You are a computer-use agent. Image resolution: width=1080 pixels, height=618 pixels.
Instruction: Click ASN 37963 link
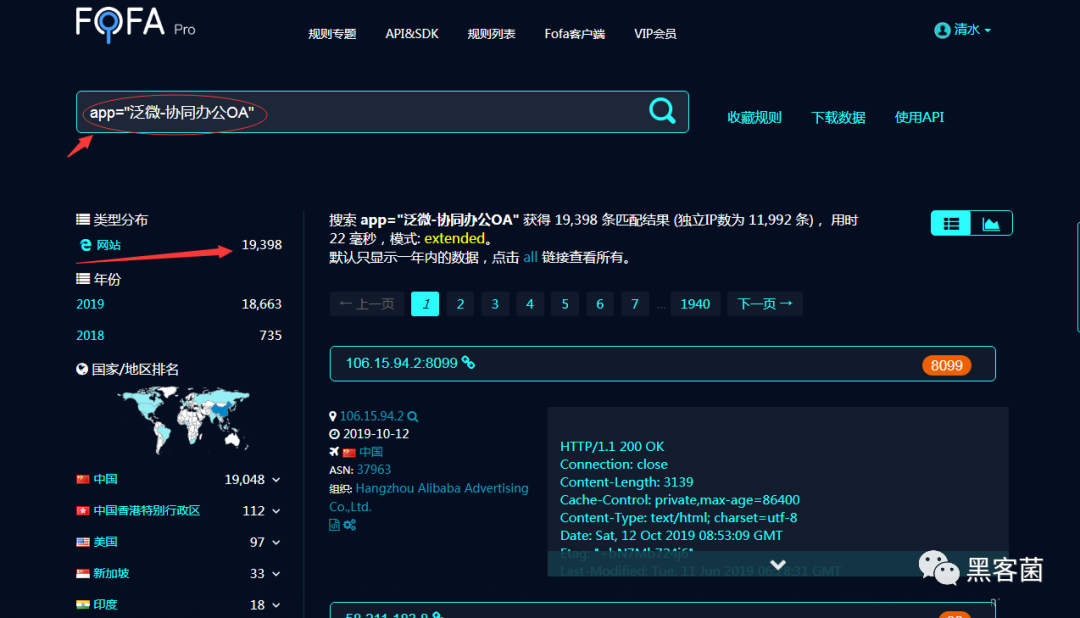pyautogui.click(x=373, y=470)
